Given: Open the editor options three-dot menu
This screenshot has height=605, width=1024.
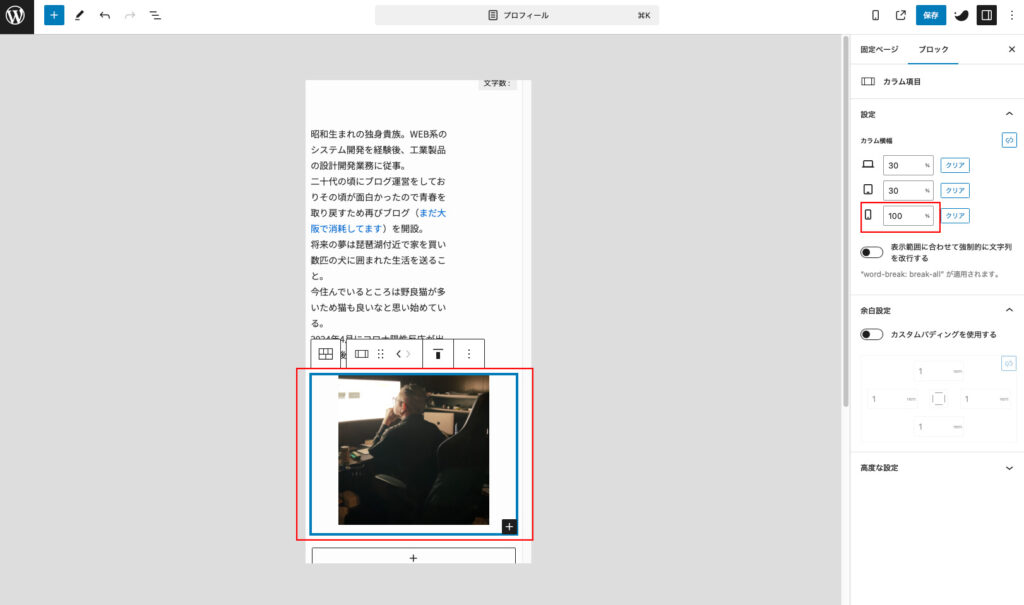Looking at the screenshot, I should 1012,15.
